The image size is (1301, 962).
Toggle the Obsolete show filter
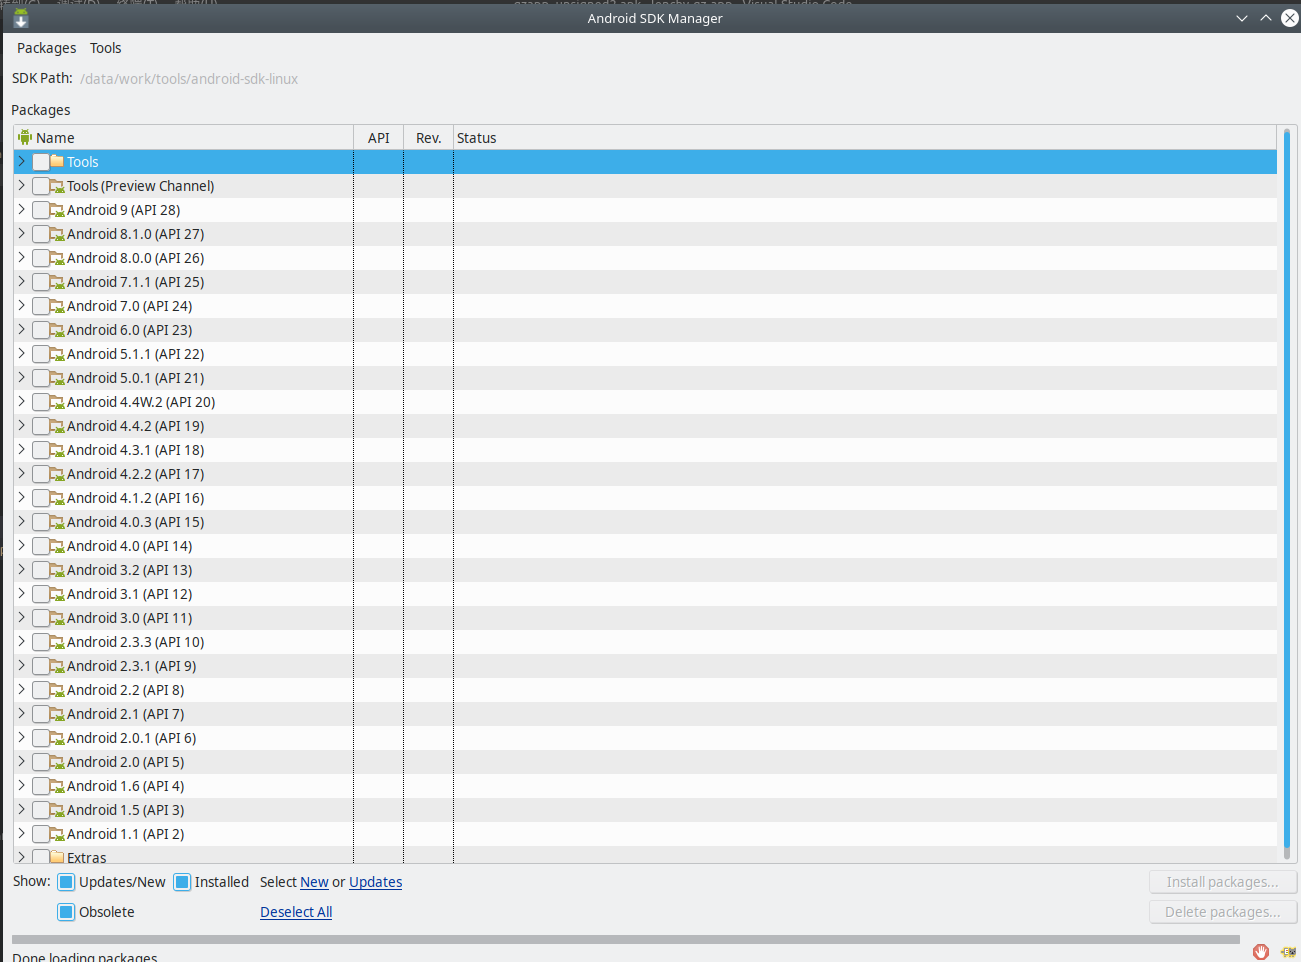(66, 912)
